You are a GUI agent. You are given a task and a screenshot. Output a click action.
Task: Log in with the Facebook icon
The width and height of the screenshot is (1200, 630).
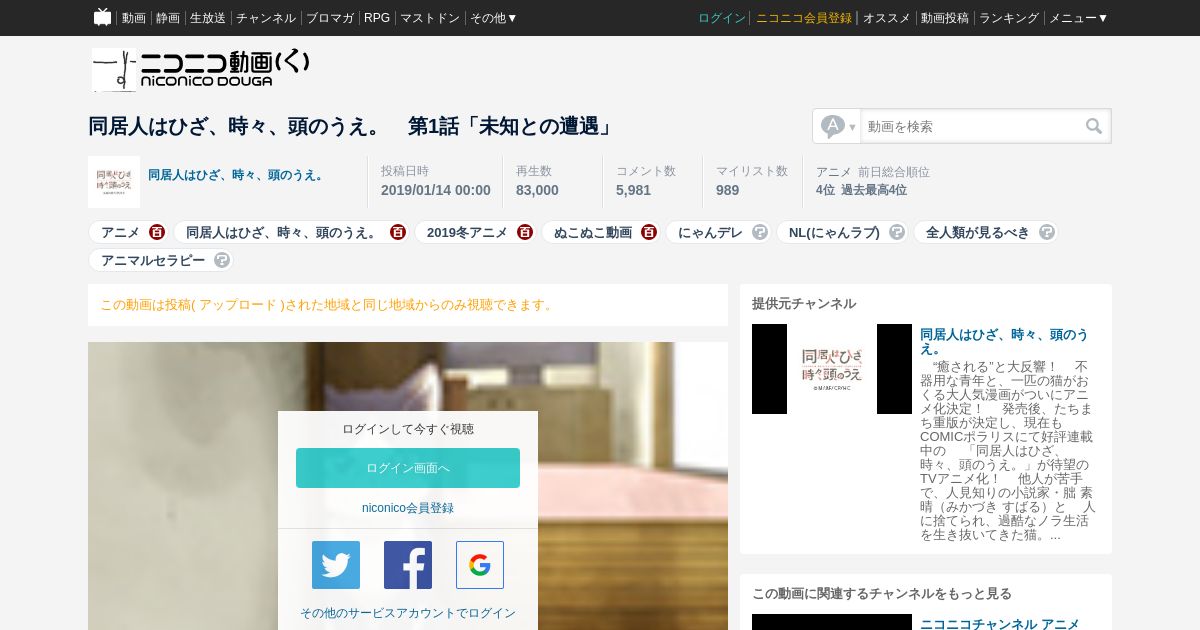pos(408,565)
